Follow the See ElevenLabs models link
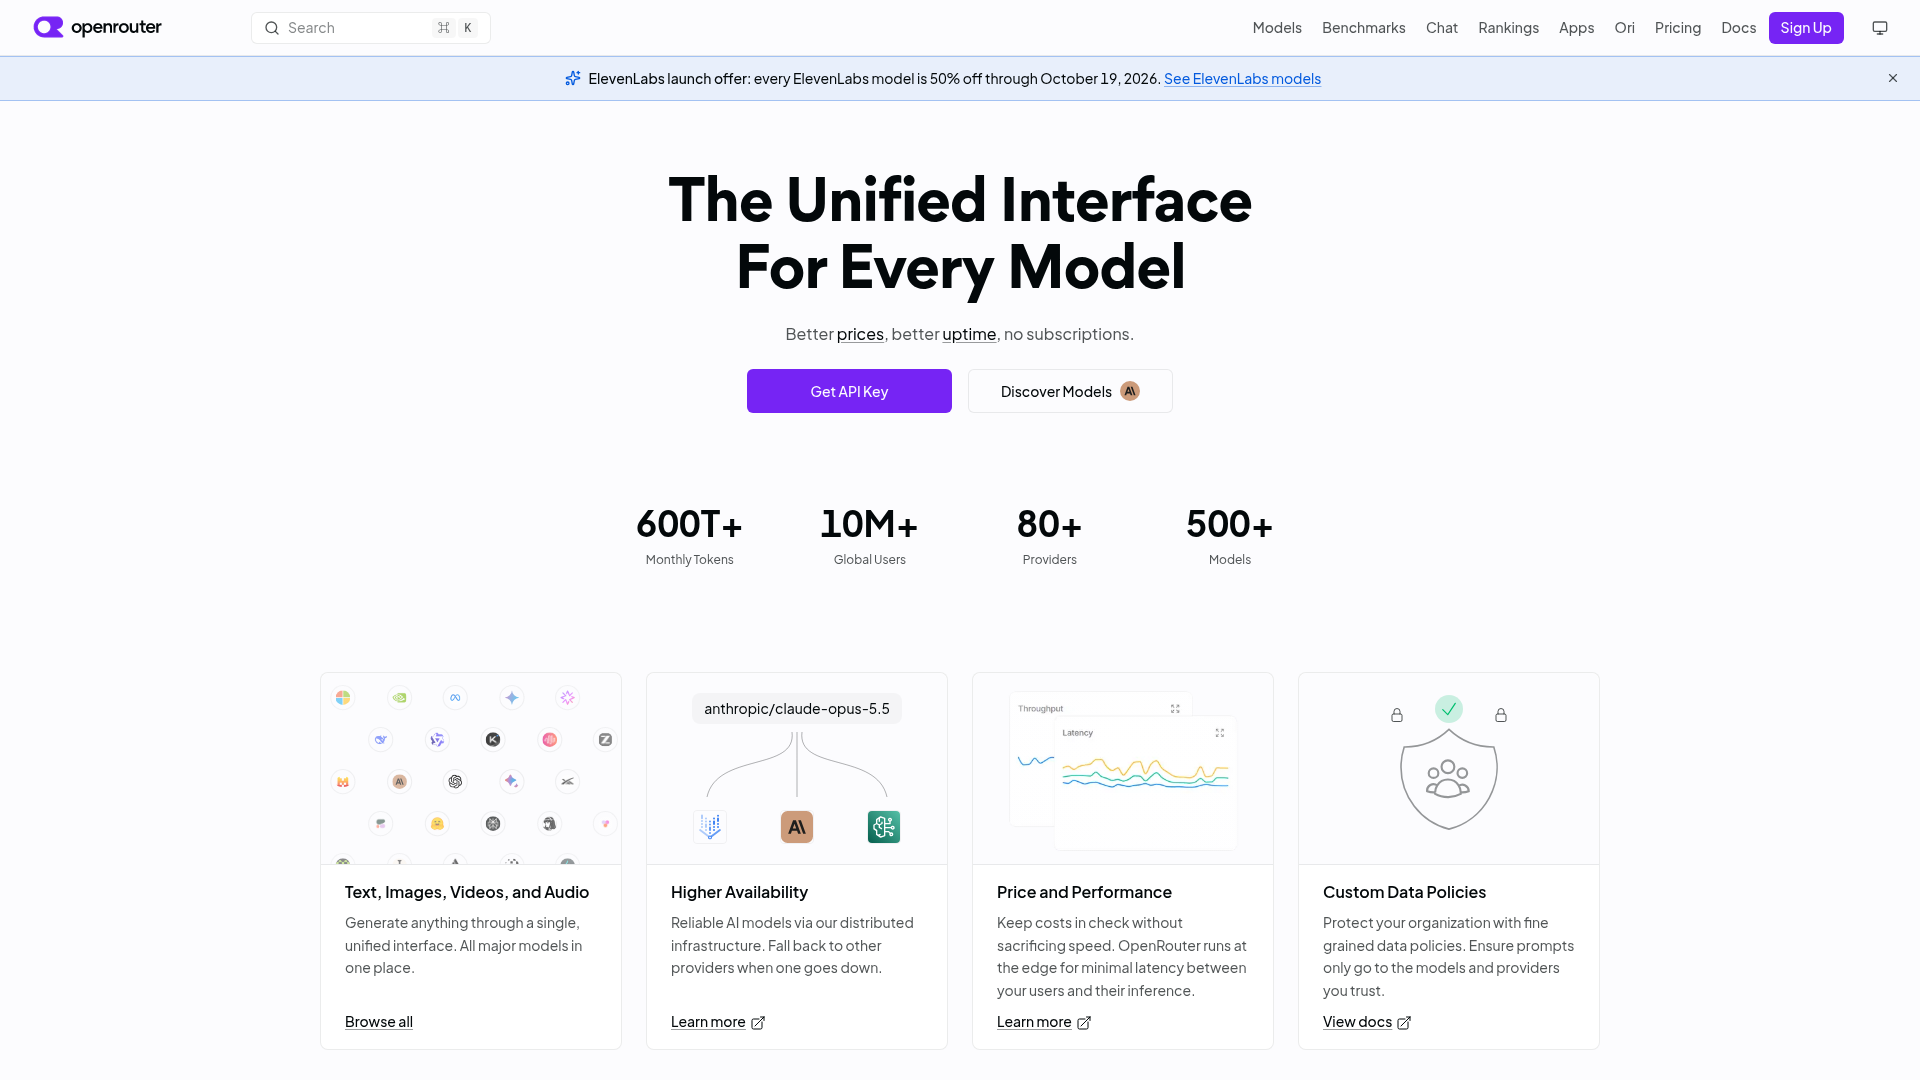Image resolution: width=1920 pixels, height=1080 pixels. (x=1242, y=79)
